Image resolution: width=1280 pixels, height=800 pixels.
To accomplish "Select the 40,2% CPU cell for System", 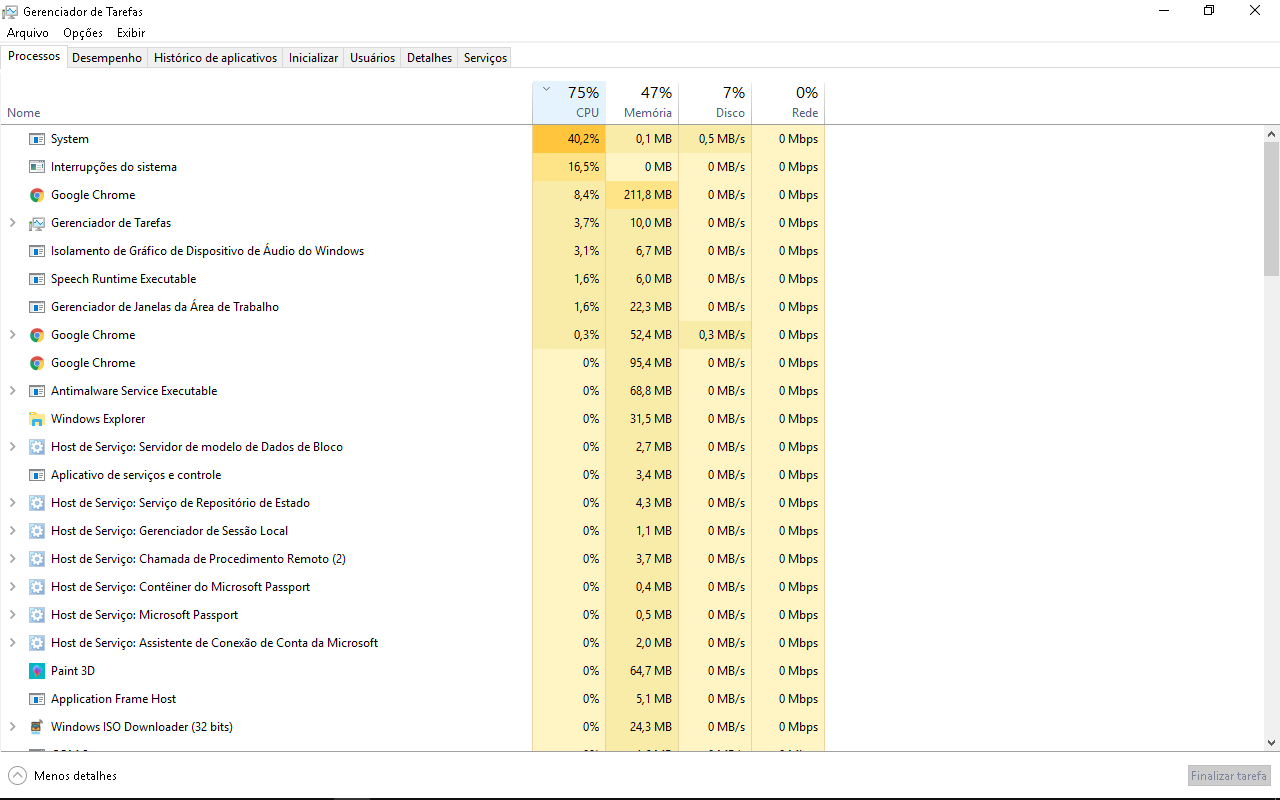I will [569, 139].
